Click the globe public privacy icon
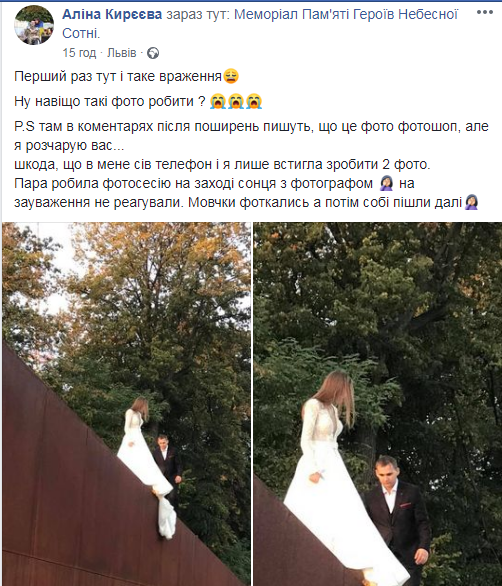502x586 pixels. pyautogui.click(x=153, y=53)
